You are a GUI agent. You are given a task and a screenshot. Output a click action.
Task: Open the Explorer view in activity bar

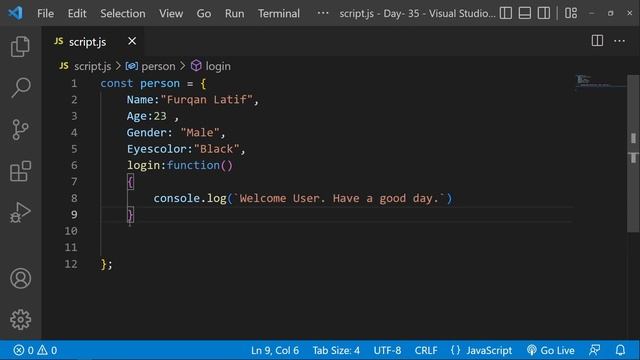[20, 46]
